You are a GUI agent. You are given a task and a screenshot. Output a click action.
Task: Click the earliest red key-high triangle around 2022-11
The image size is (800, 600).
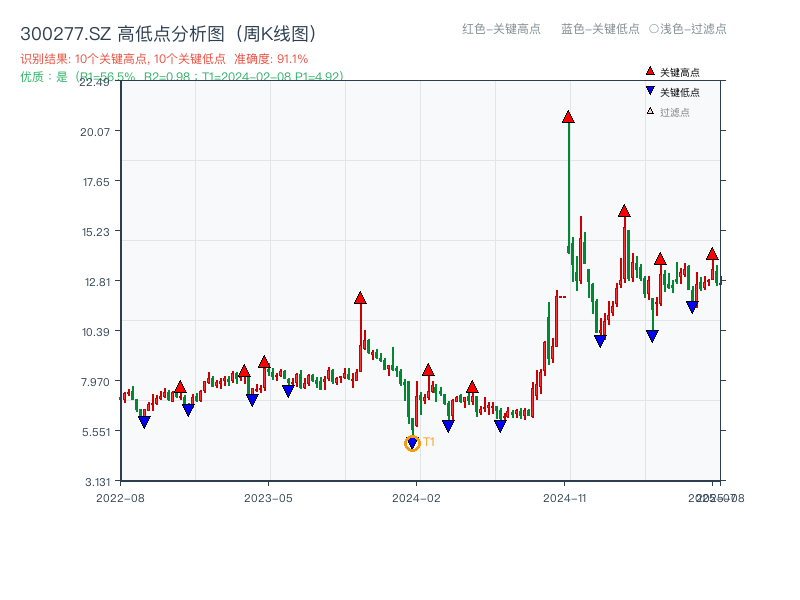click(x=180, y=387)
